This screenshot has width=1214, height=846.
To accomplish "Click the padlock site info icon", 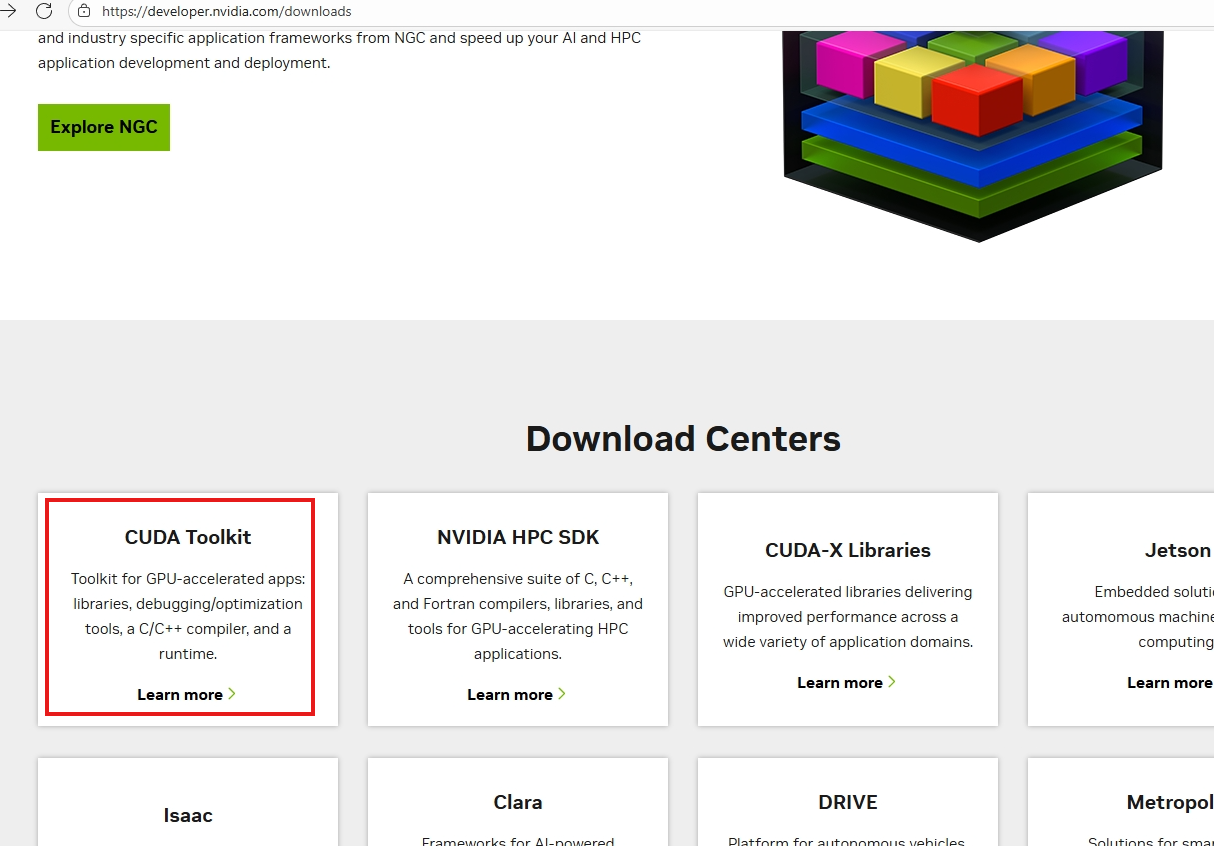I will tap(84, 11).
